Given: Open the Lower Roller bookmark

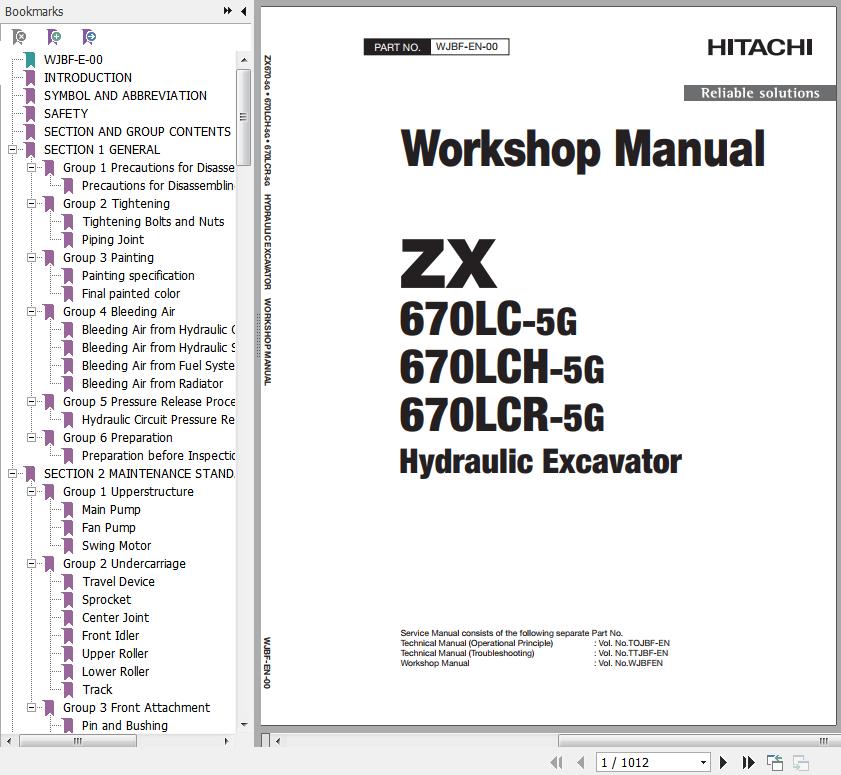Looking at the screenshot, I should [115, 671].
